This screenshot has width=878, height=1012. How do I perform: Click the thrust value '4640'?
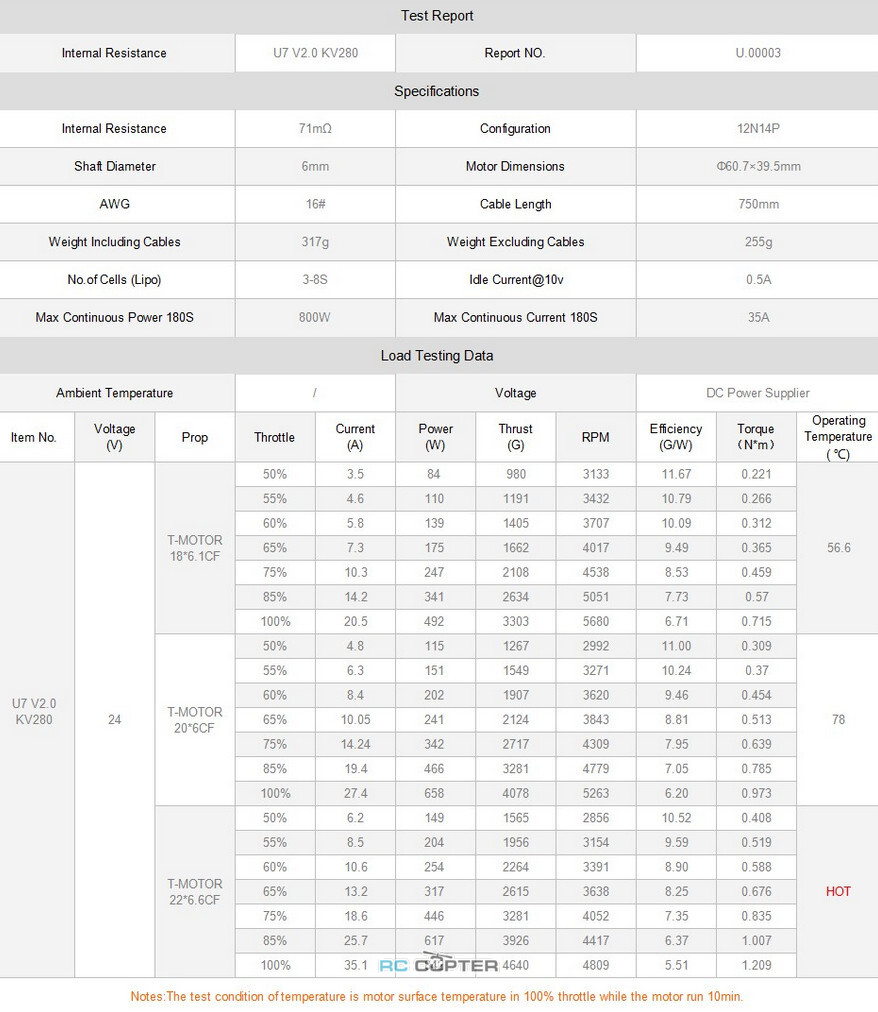coord(516,965)
